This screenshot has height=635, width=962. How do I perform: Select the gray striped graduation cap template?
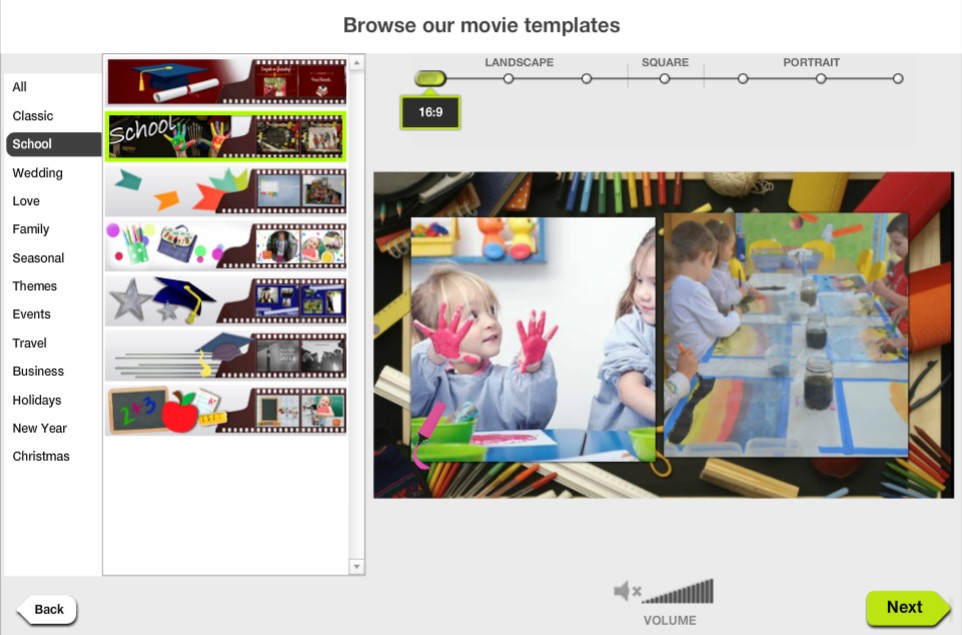226,355
